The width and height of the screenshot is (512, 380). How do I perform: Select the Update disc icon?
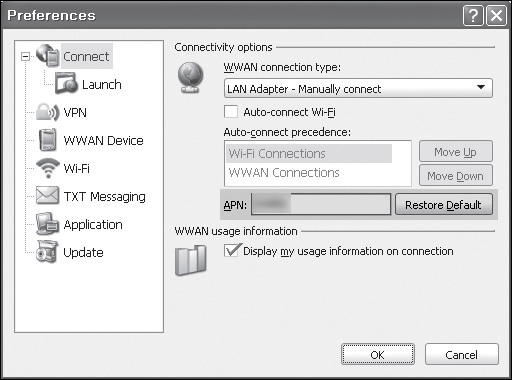tap(47, 252)
